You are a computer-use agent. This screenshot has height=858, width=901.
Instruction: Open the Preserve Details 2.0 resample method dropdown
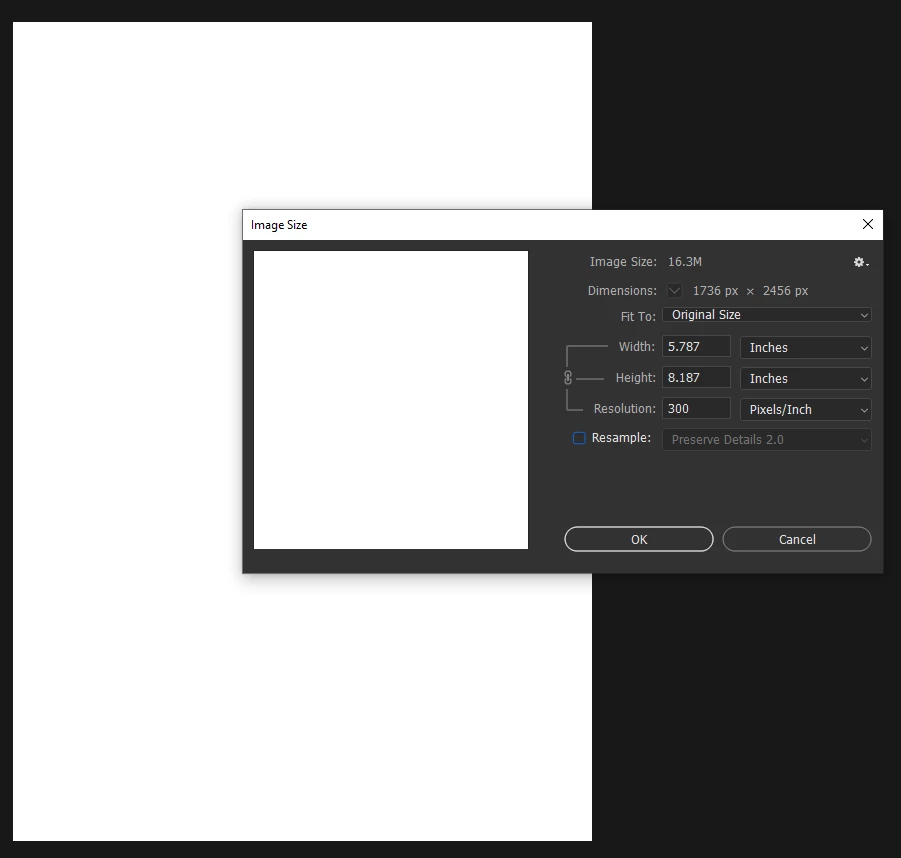(767, 440)
